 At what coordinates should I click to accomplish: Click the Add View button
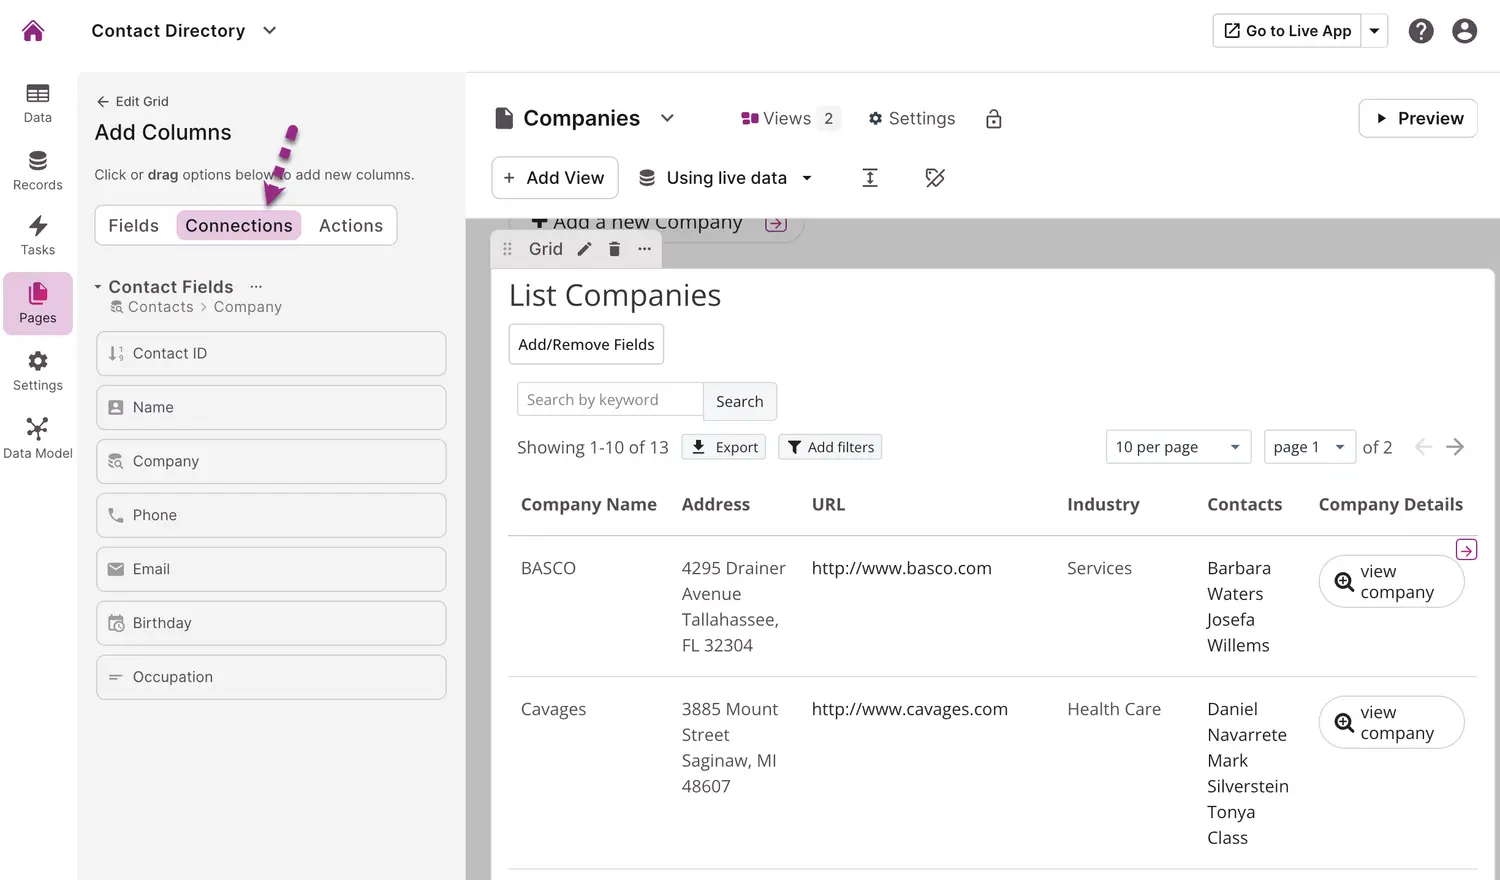[x=554, y=178]
